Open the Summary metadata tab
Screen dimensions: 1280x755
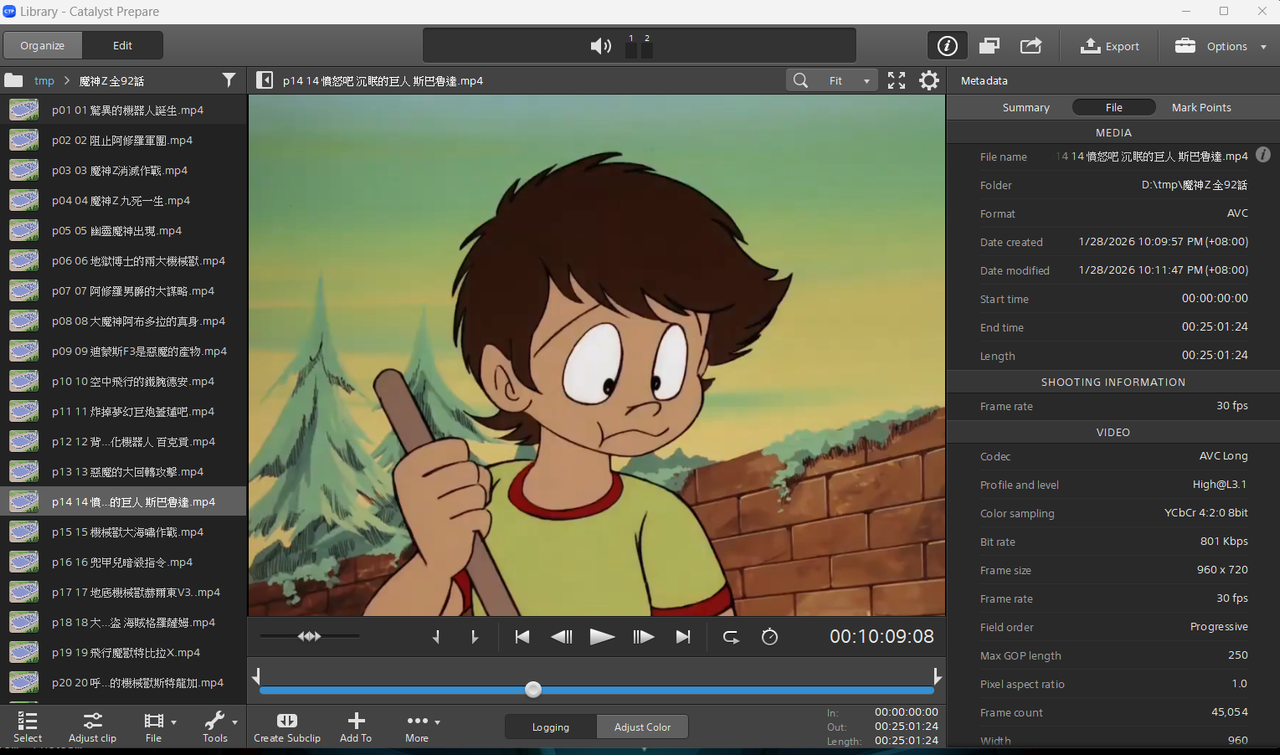[x=1026, y=107]
